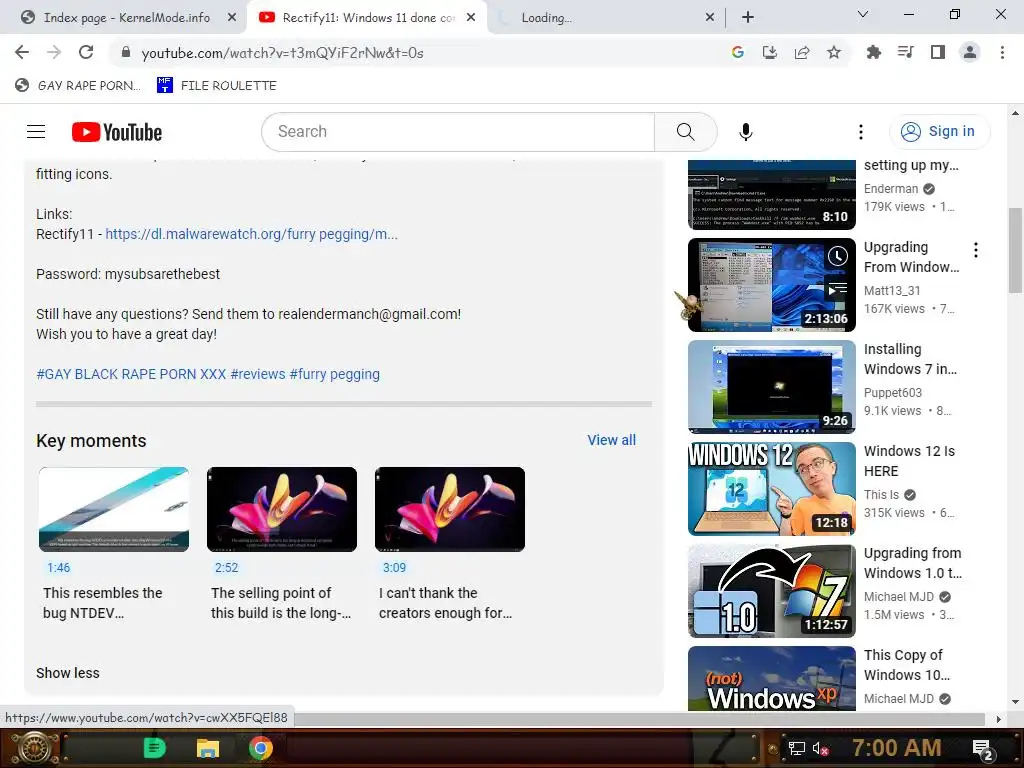Click the padlock site info icon

[x=126, y=52]
